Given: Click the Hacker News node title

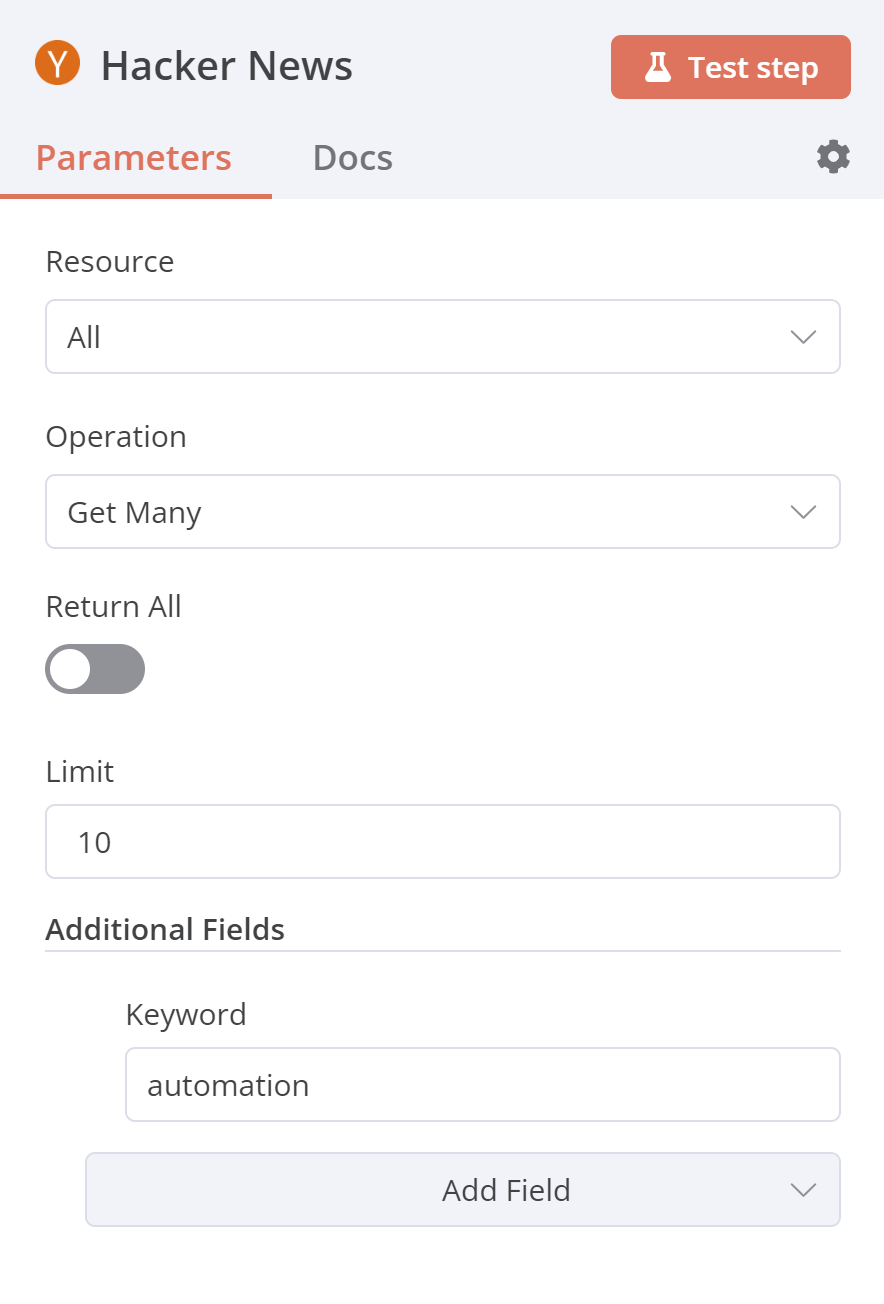Looking at the screenshot, I should tap(227, 67).
